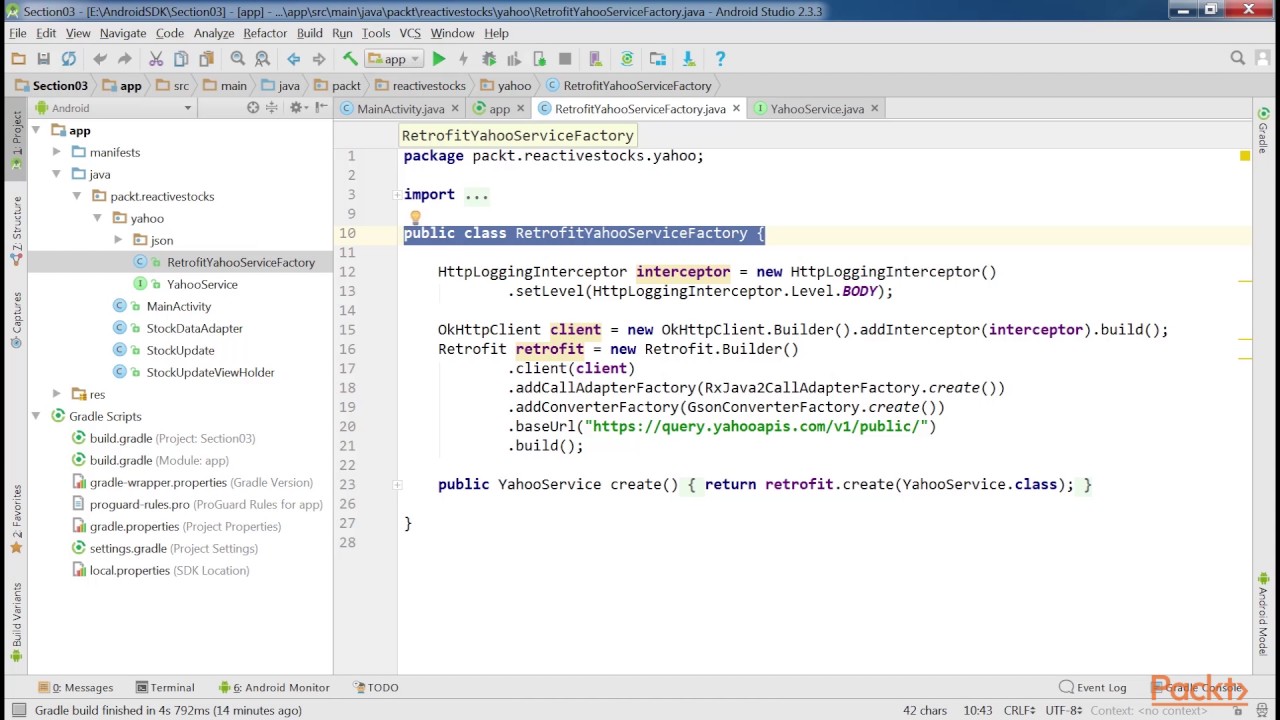Click the Stop square icon
This screenshot has width=1280, height=720.
pyautogui.click(x=565, y=59)
